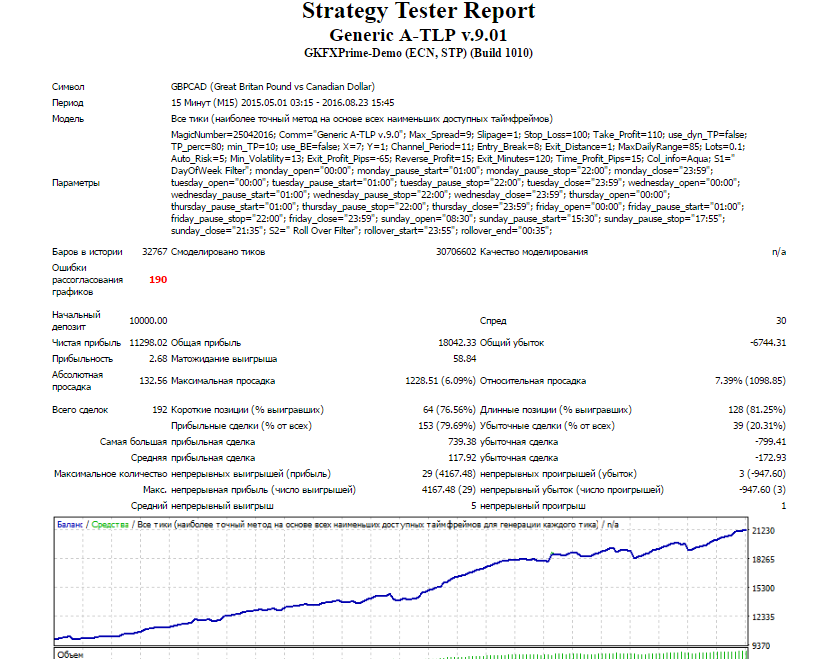The image size is (828, 659).
Task: Click the 'Прибыльность' label
Action: (x=82, y=359)
